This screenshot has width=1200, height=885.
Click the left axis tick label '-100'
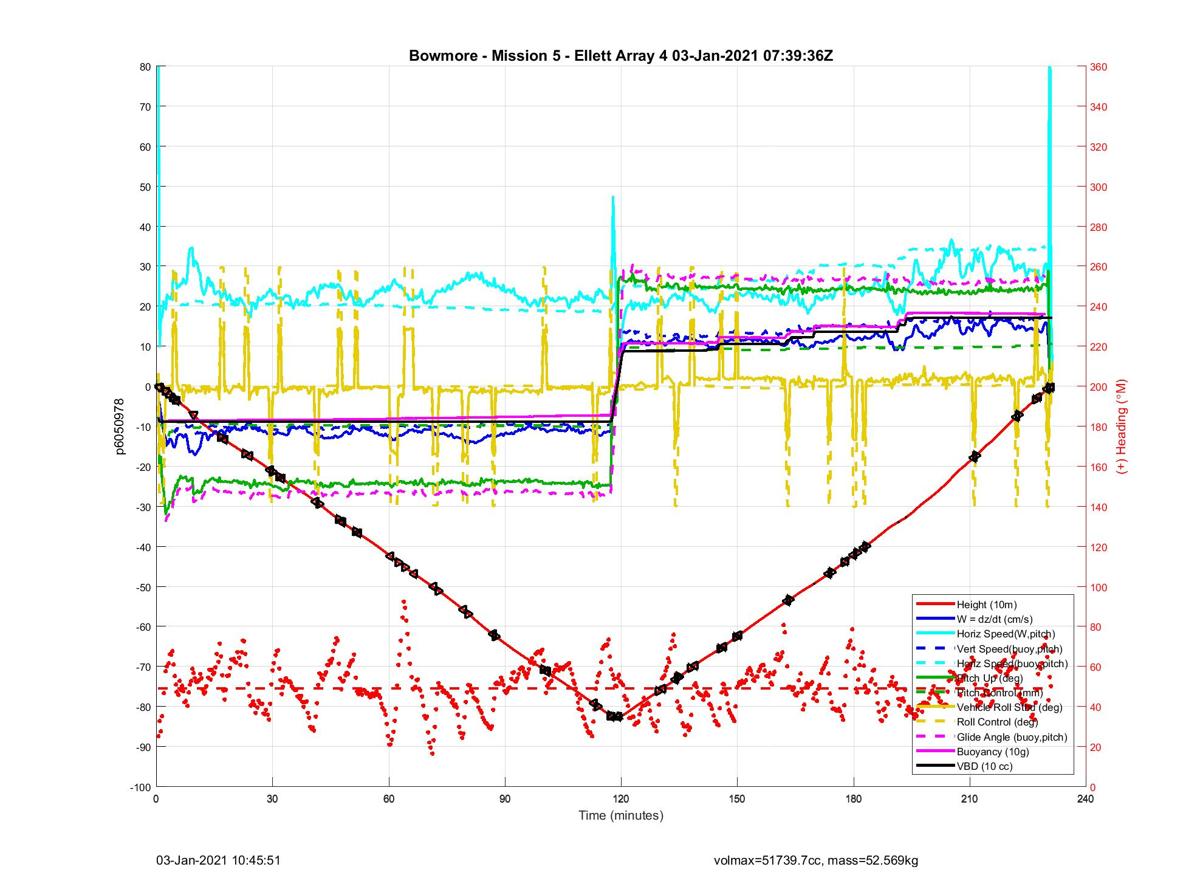139,787
